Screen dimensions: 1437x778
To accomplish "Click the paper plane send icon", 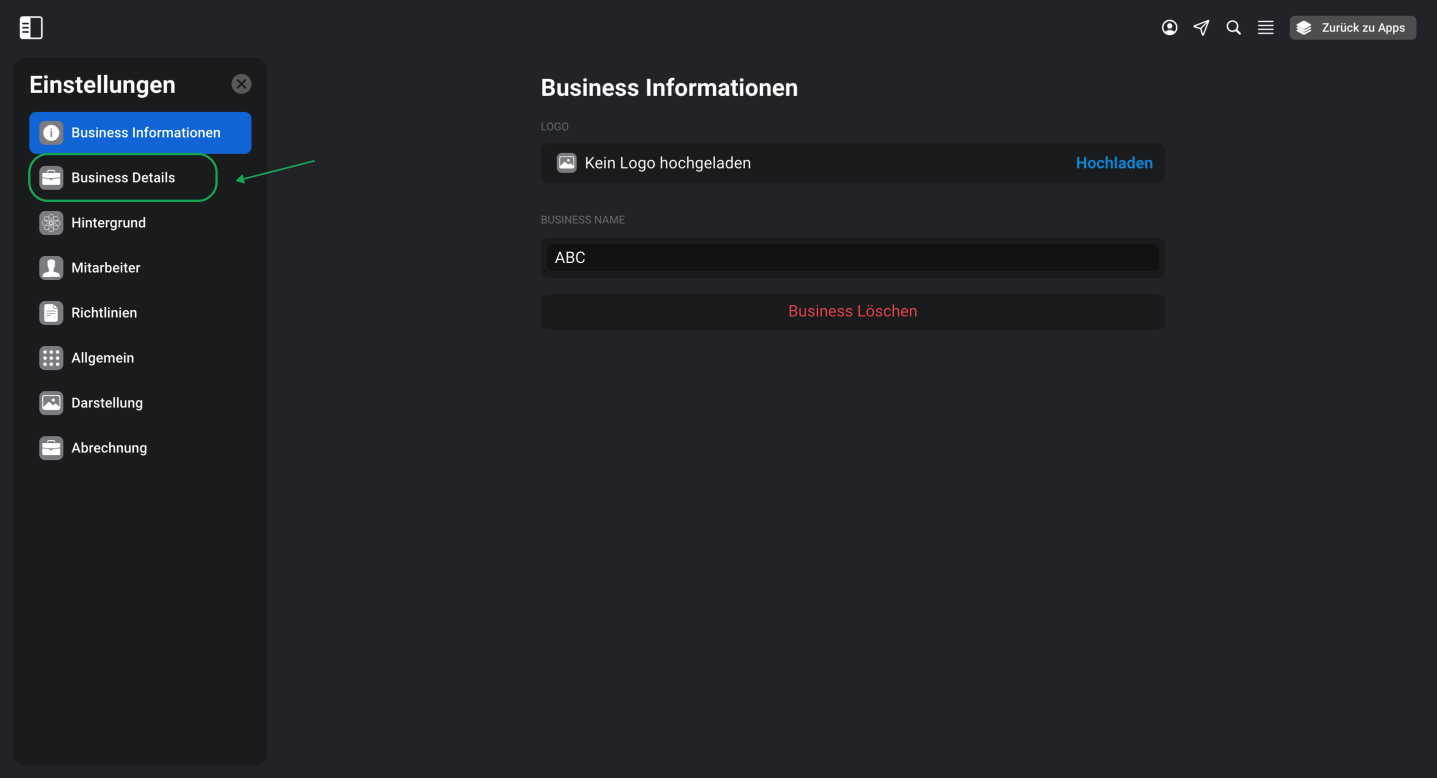I will (1201, 28).
